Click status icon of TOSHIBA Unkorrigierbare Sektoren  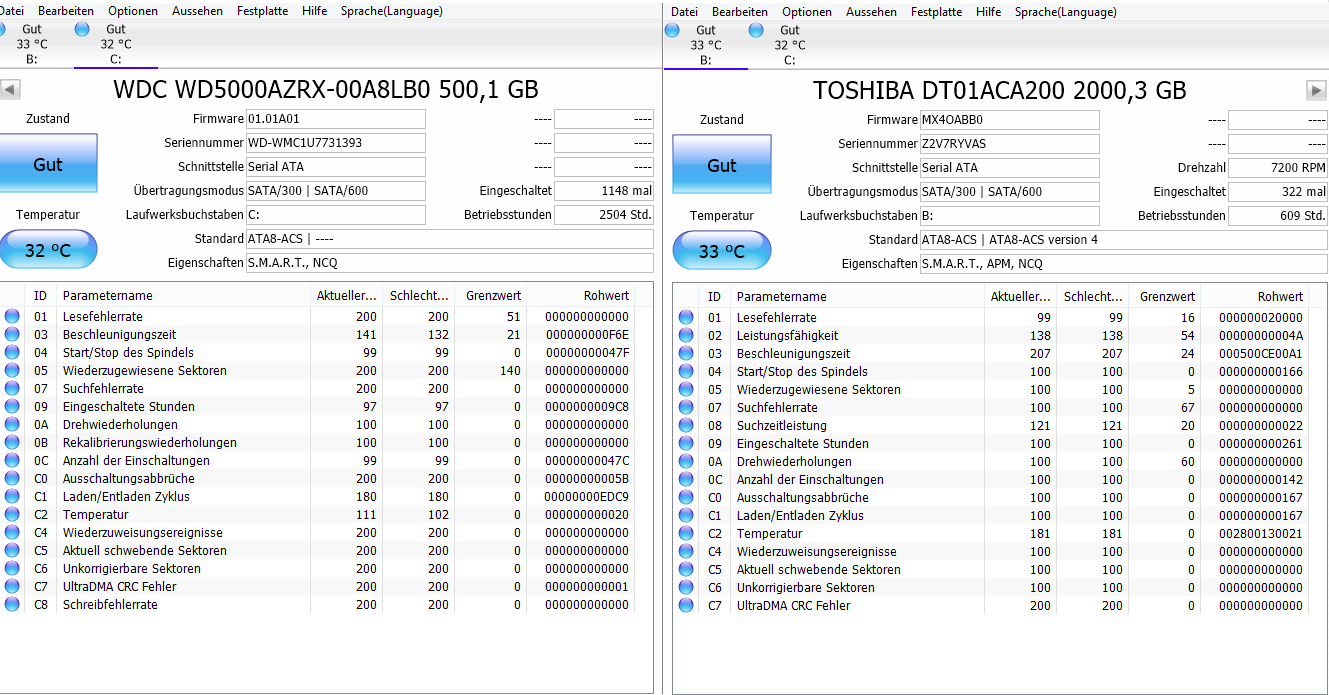tap(686, 587)
